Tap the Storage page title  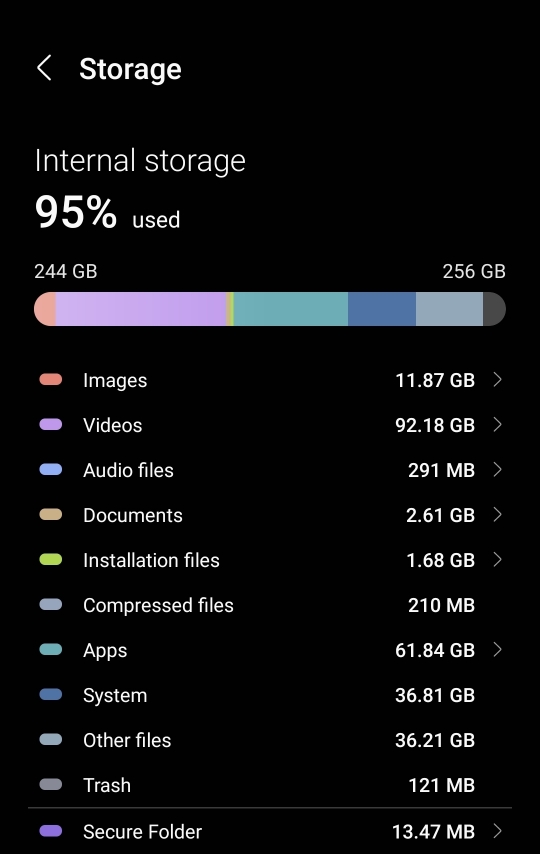(x=130, y=69)
